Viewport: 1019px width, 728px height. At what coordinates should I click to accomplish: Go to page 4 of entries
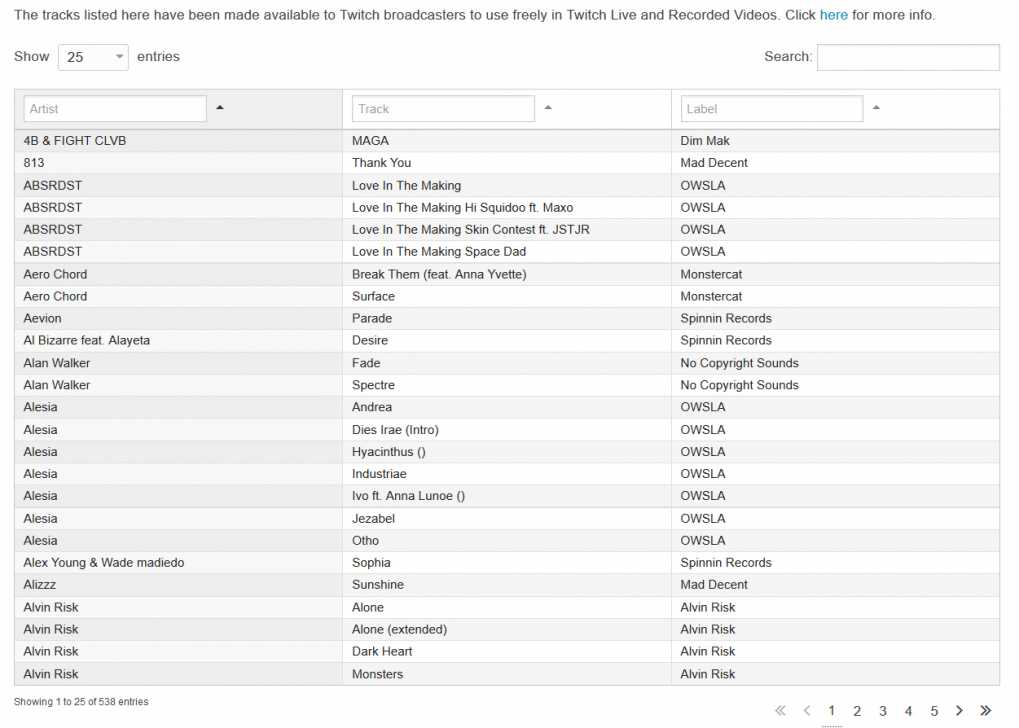pos(909,711)
